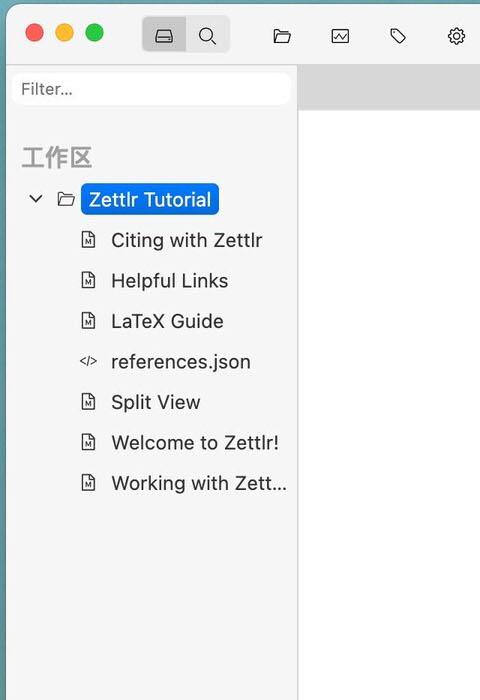
Task: Open the workspace folder toolbar icon
Action: (x=282, y=36)
